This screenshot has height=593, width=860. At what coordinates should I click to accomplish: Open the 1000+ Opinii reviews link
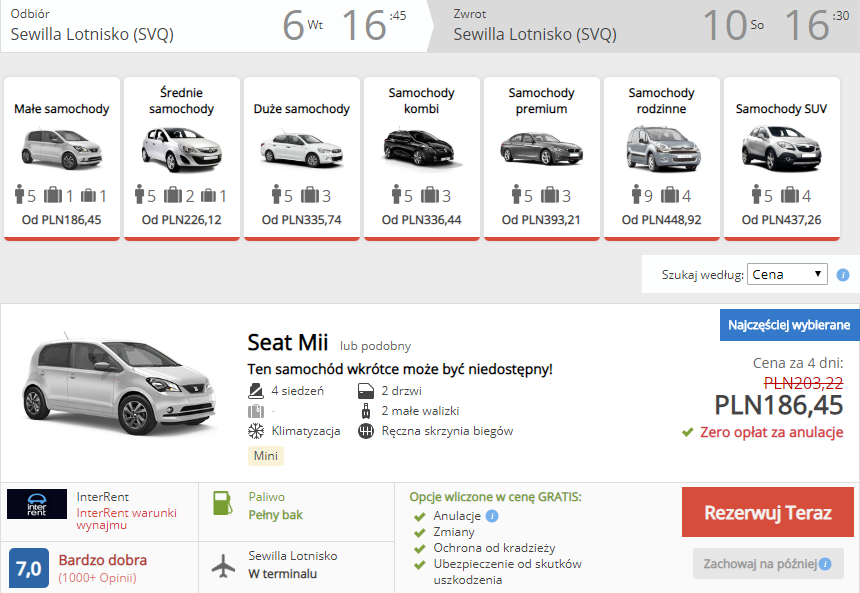pyautogui.click(x=98, y=578)
